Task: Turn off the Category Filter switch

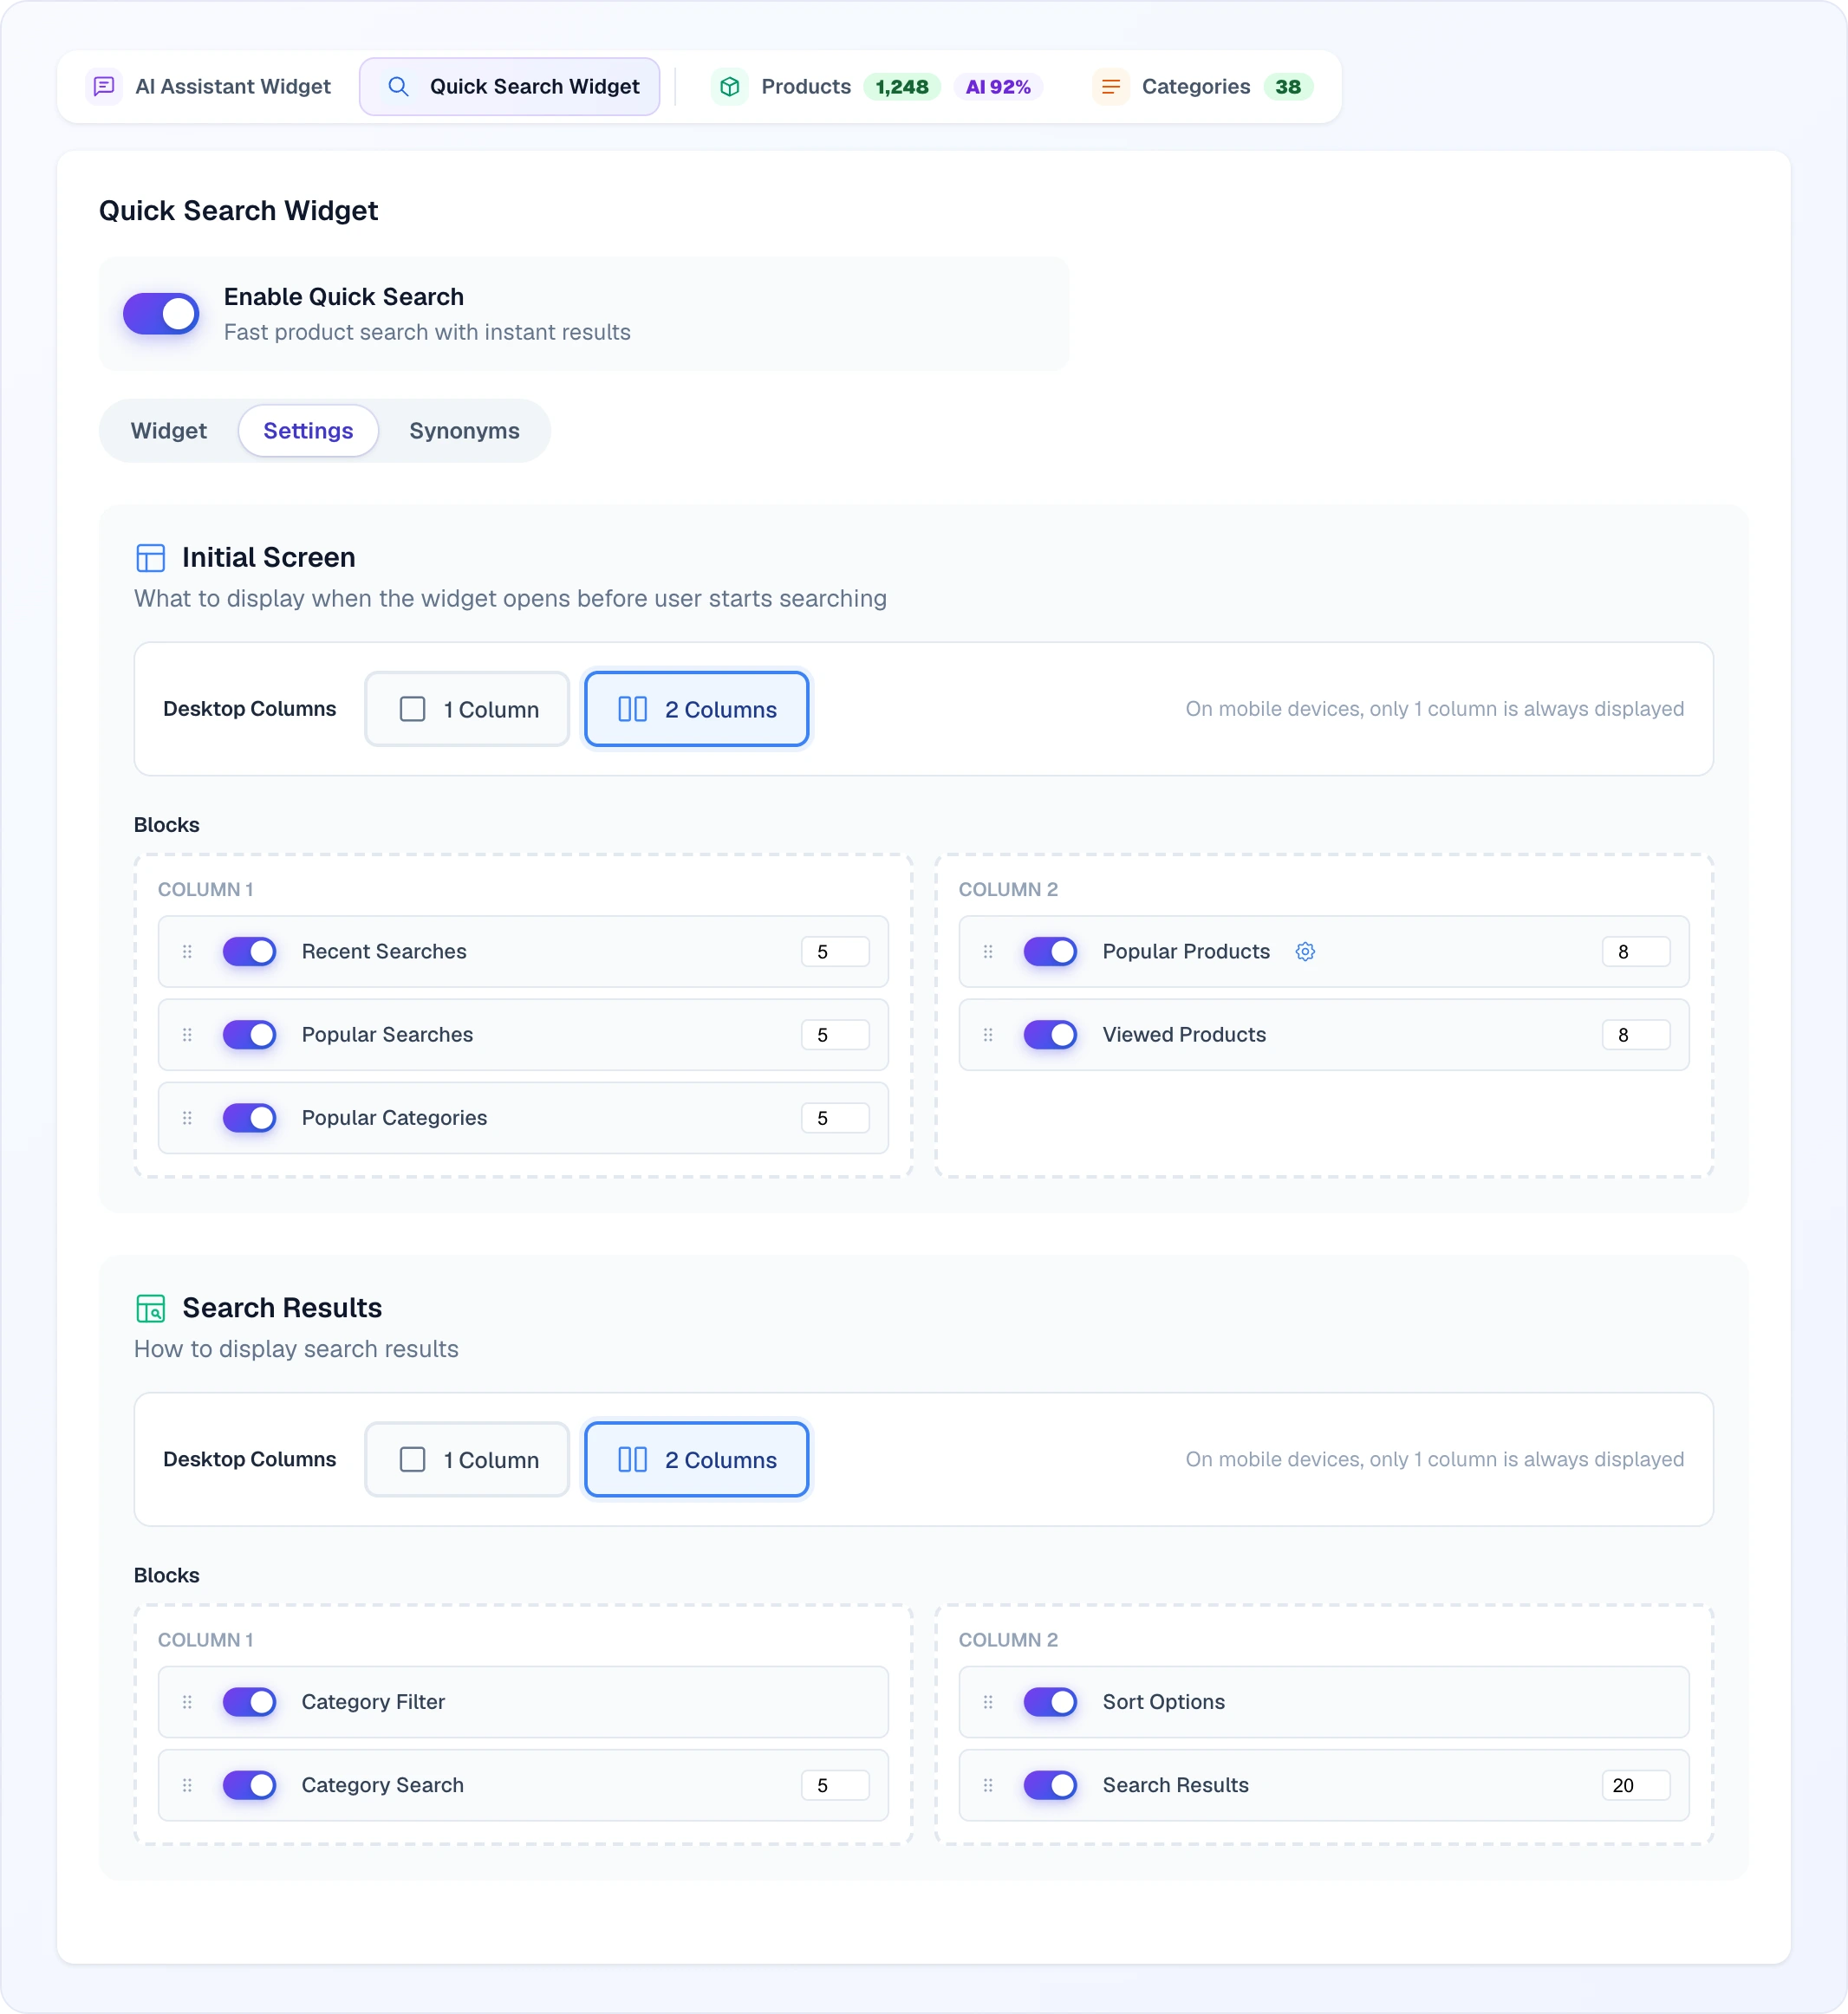Action: point(250,1701)
